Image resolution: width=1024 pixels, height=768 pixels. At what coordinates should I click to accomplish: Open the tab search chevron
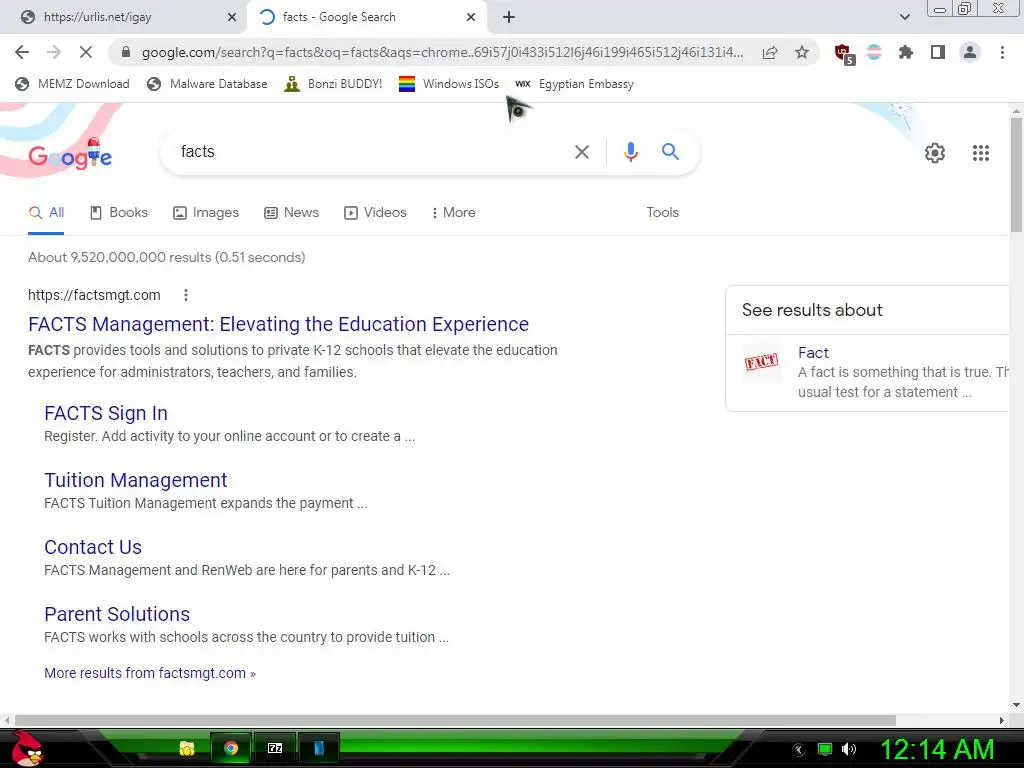point(904,17)
